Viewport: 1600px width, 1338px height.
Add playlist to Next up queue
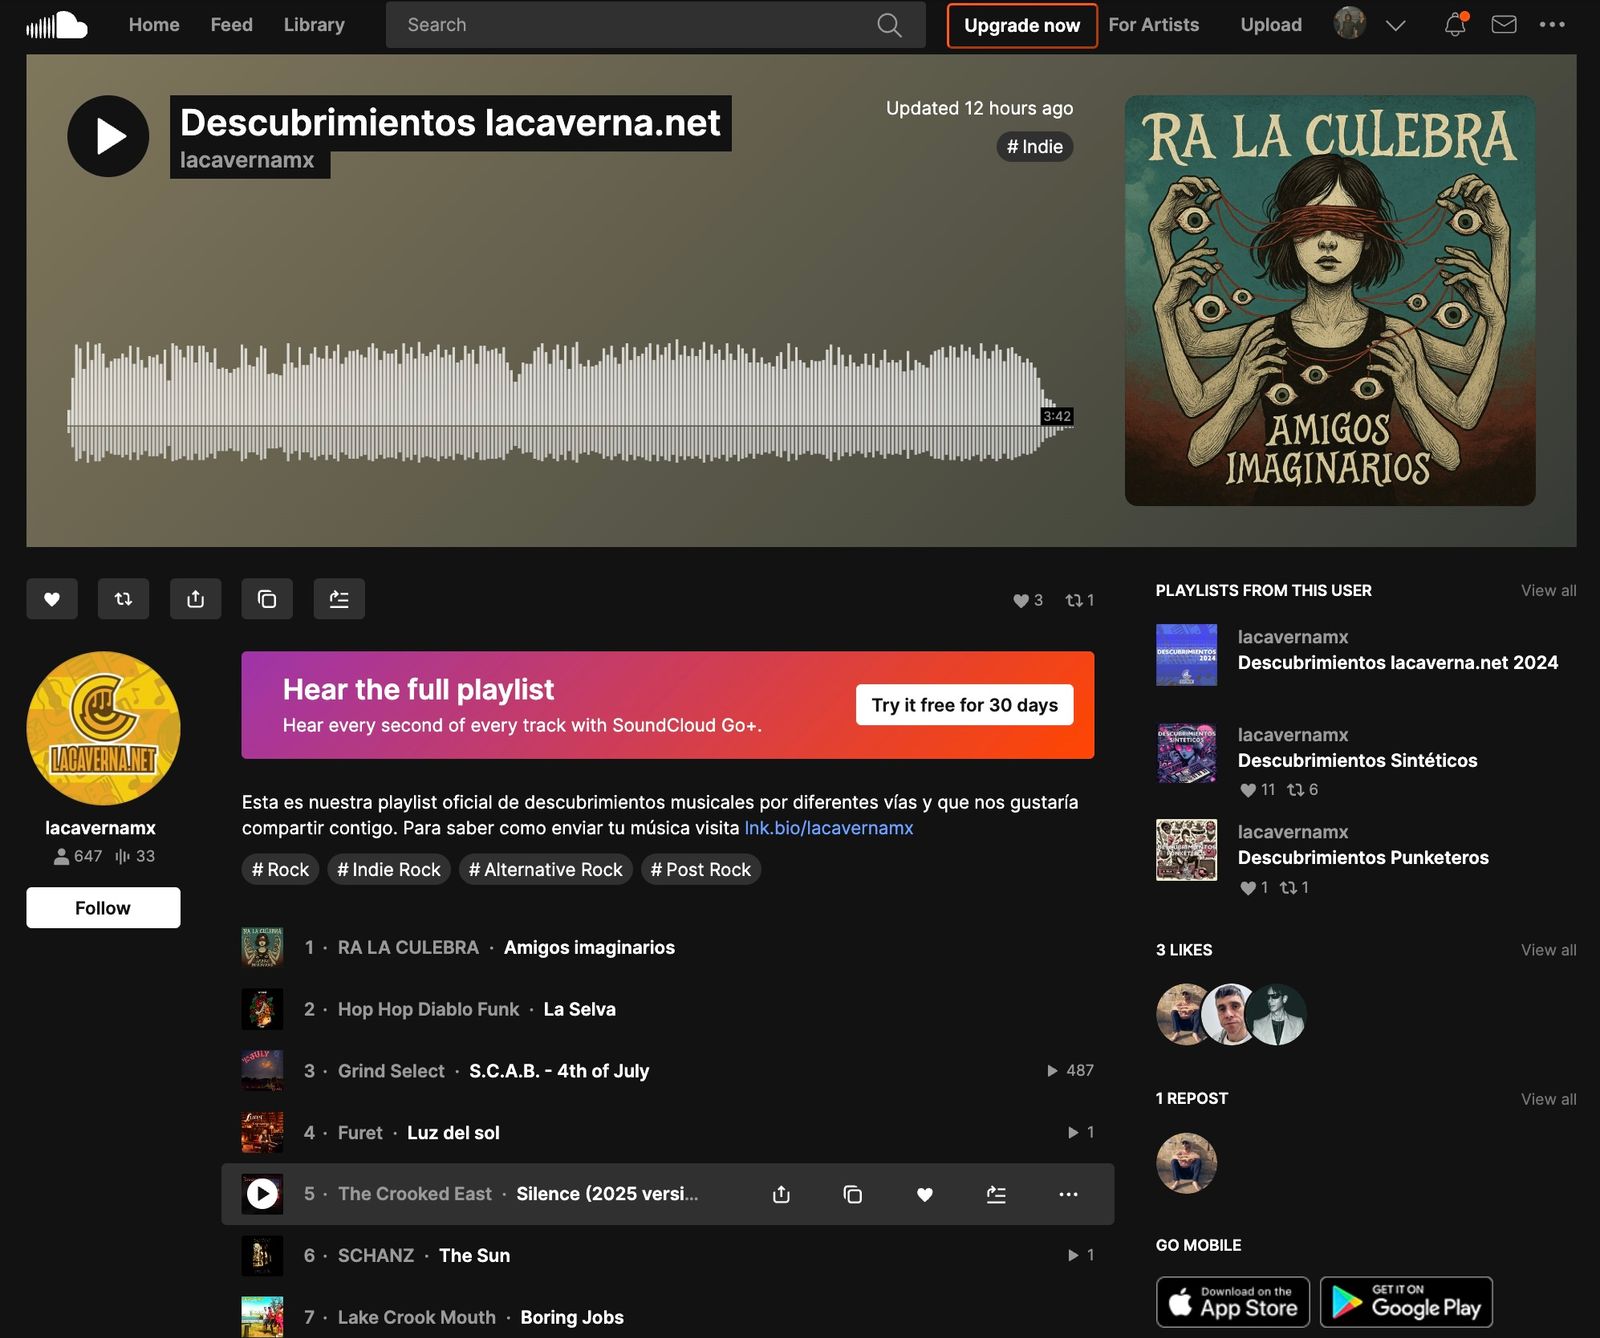pos(339,599)
